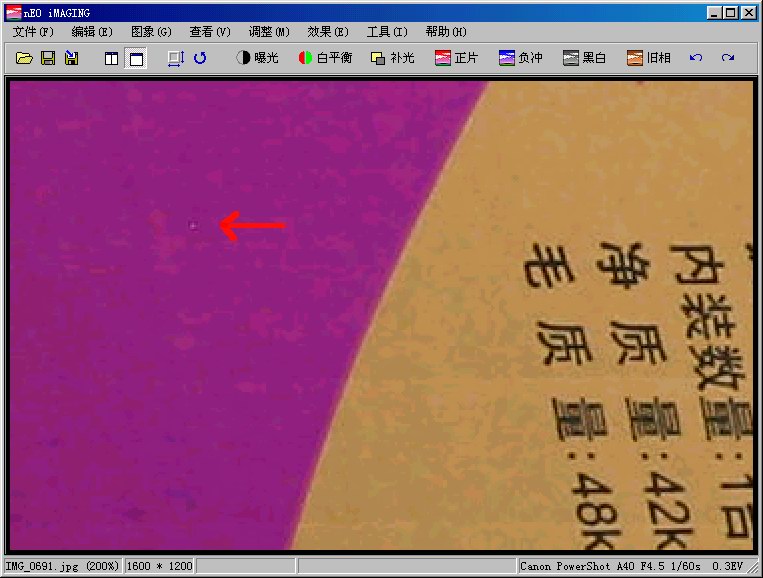This screenshot has height=578, width=763.
Task: Apply the 正片 positive film effect
Action: coord(456,59)
